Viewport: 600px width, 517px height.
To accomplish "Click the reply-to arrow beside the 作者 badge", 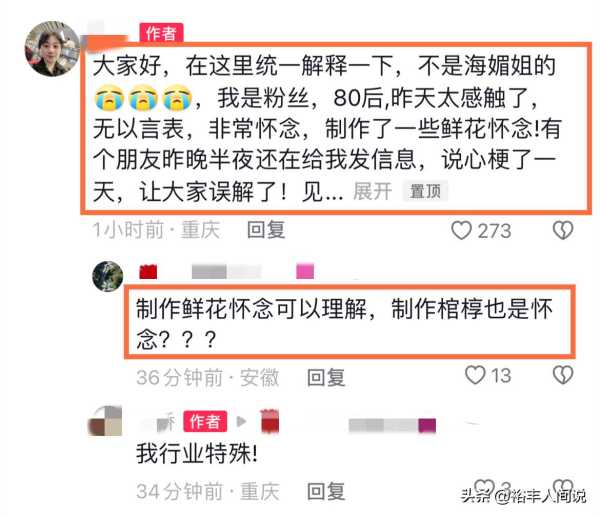I will click(x=241, y=422).
